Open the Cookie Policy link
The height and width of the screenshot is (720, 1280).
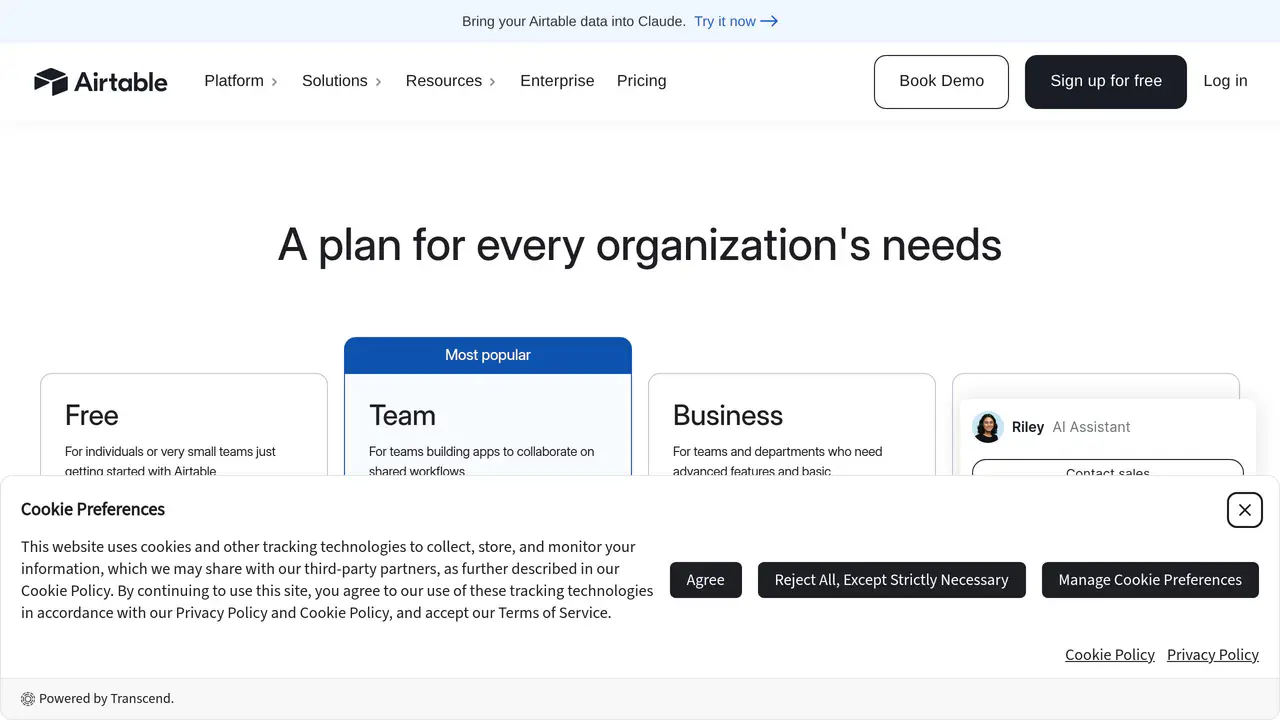point(1110,655)
